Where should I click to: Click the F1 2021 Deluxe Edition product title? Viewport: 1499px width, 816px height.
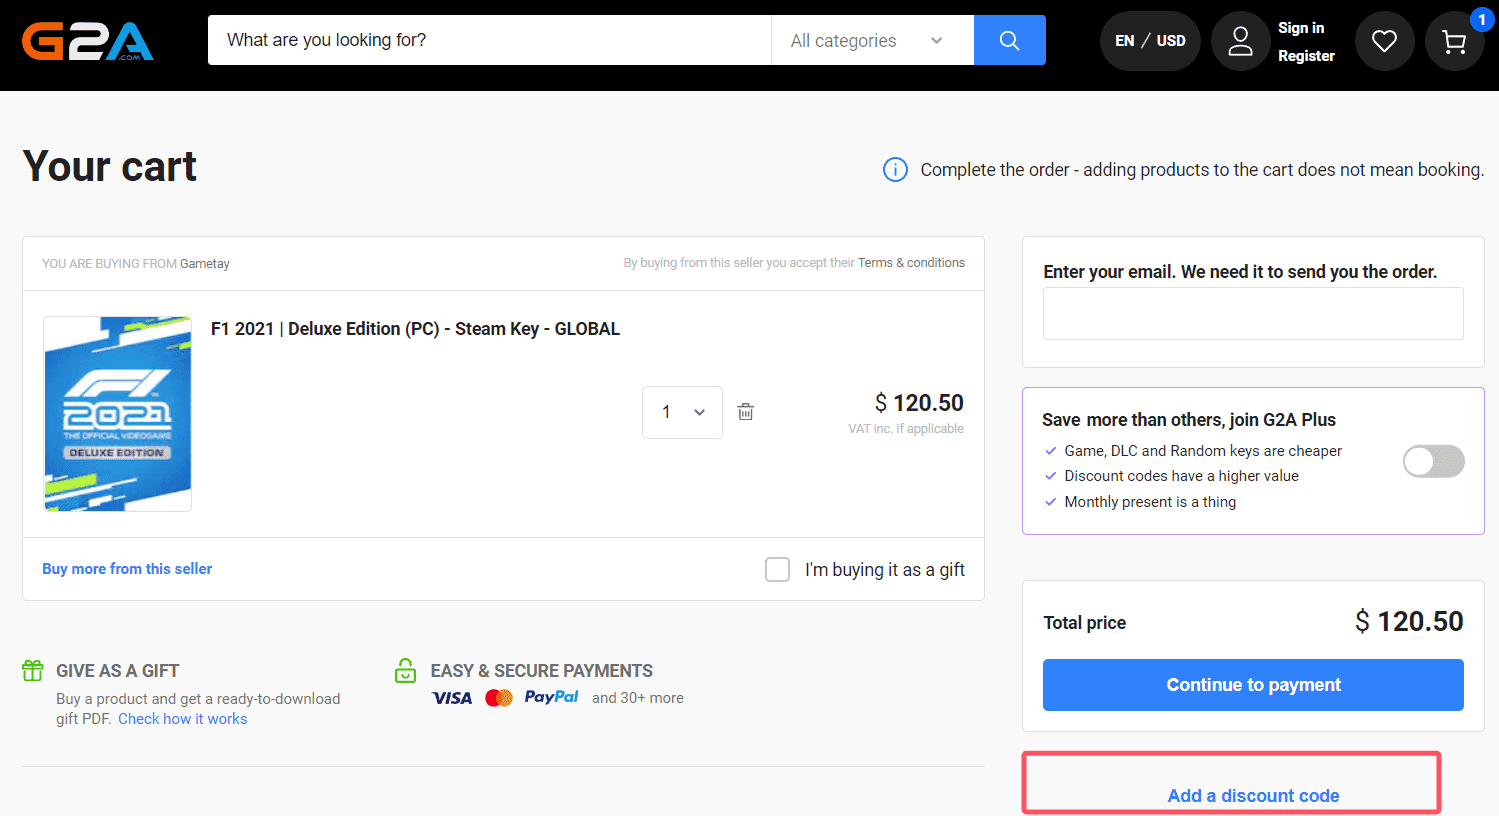point(415,329)
